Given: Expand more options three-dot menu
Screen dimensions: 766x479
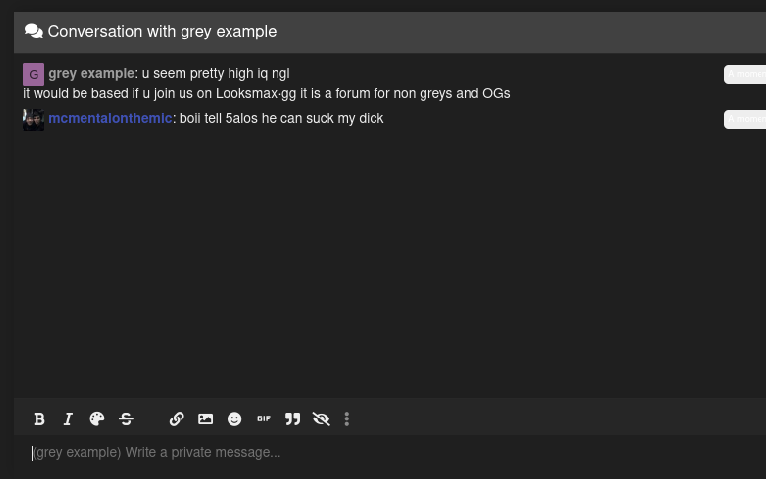Looking at the screenshot, I should (347, 419).
